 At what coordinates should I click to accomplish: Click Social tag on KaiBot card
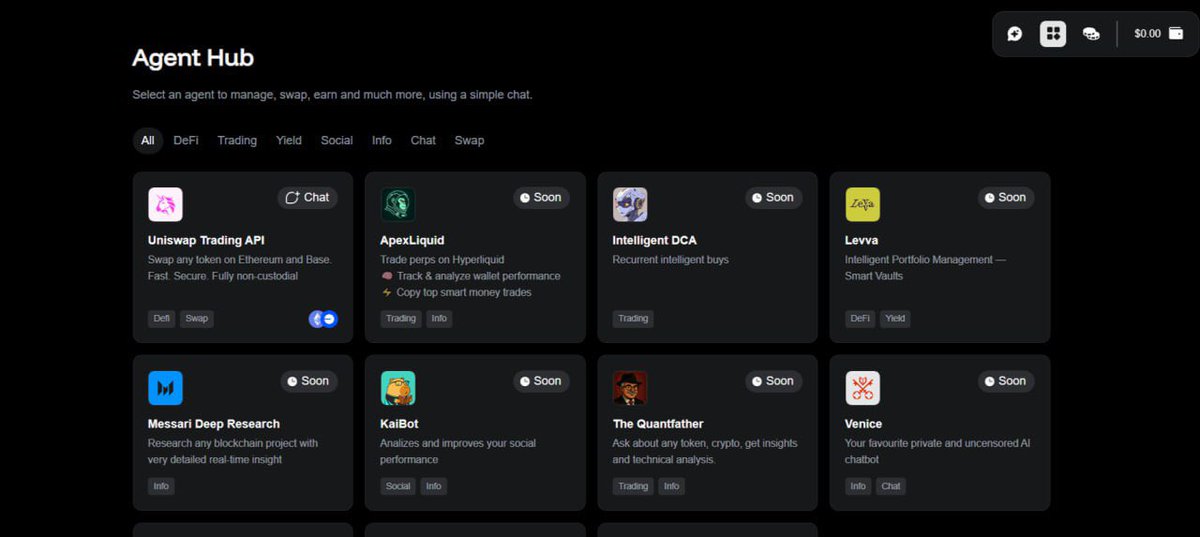pyautogui.click(x=398, y=486)
